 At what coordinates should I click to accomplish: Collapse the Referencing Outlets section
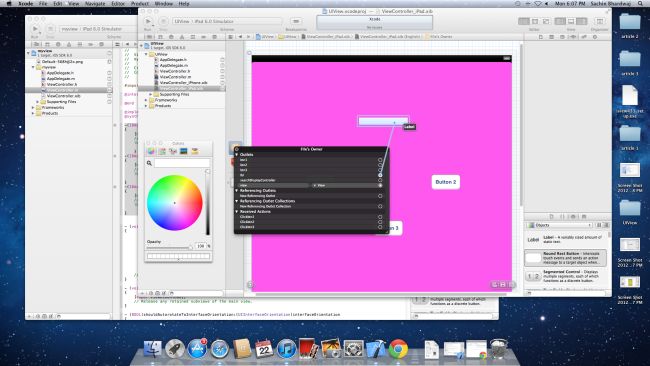[x=237, y=191]
